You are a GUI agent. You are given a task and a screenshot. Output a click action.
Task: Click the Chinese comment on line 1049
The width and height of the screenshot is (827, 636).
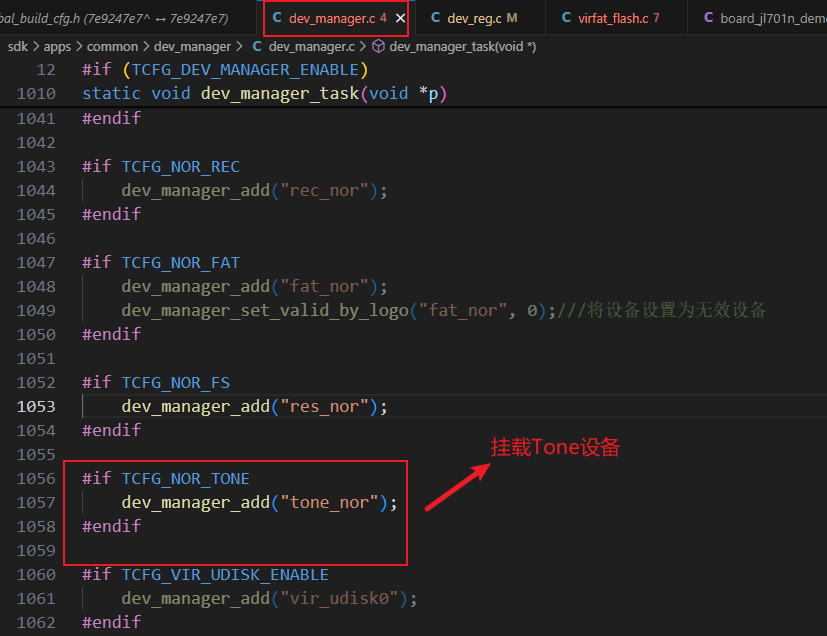coord(661,311)
